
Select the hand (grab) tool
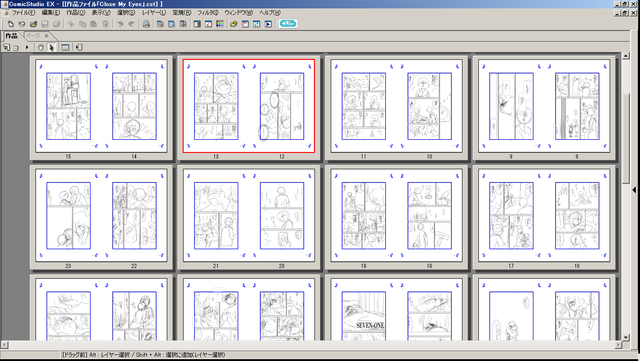tap(40, 47)
